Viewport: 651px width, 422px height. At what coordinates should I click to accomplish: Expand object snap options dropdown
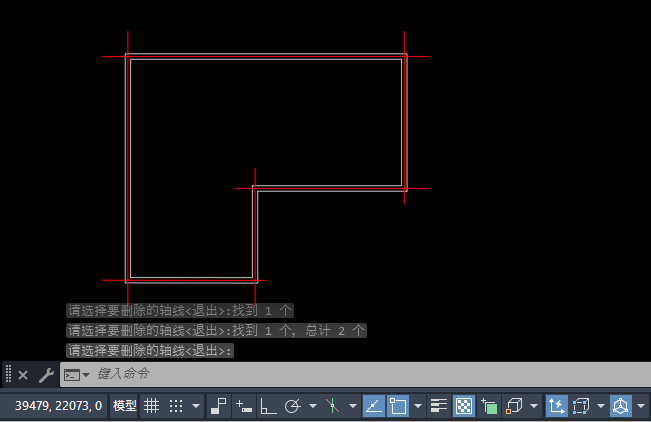point(418,406)
